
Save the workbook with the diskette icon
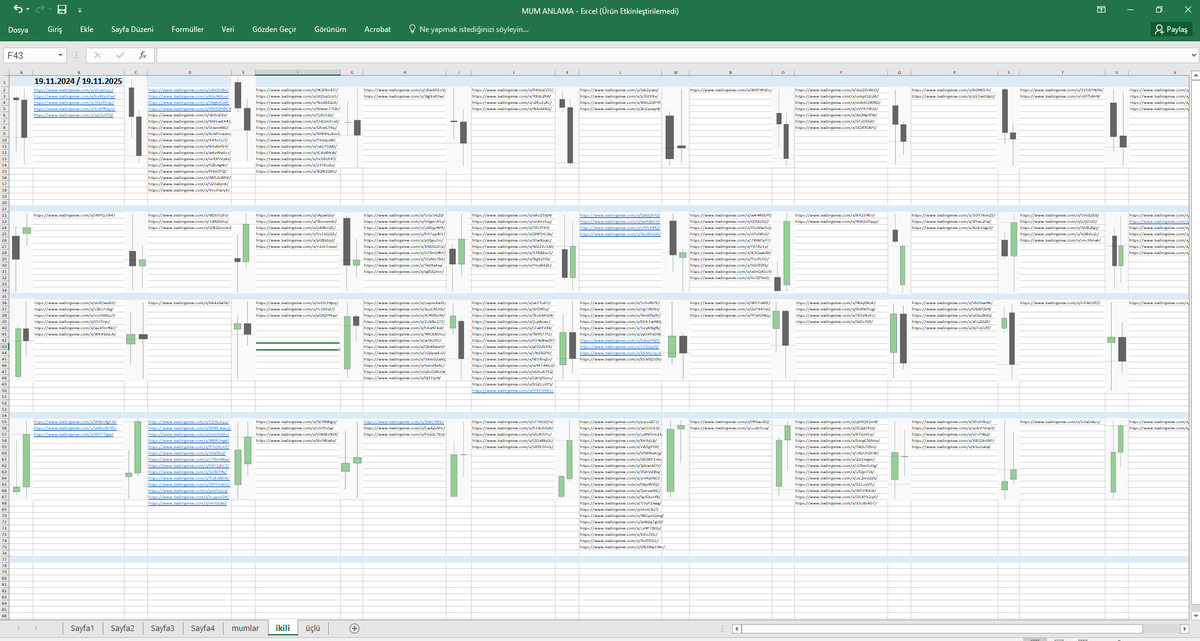[x=62, y=9]
